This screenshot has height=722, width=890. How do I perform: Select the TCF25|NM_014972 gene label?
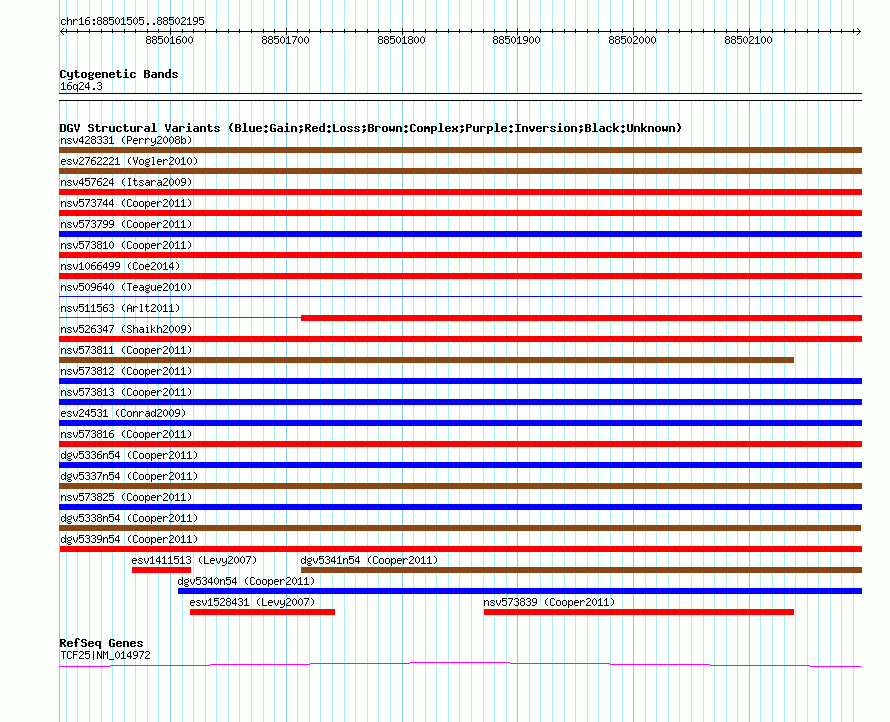coord(105,656)
